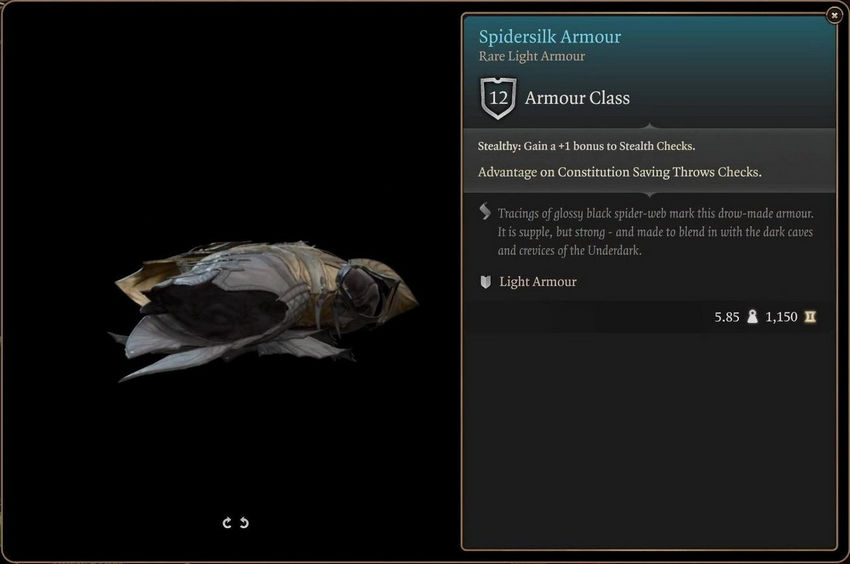Click the Rare Light Armour subtitle
850x564 pixels.
click(532, 56)
